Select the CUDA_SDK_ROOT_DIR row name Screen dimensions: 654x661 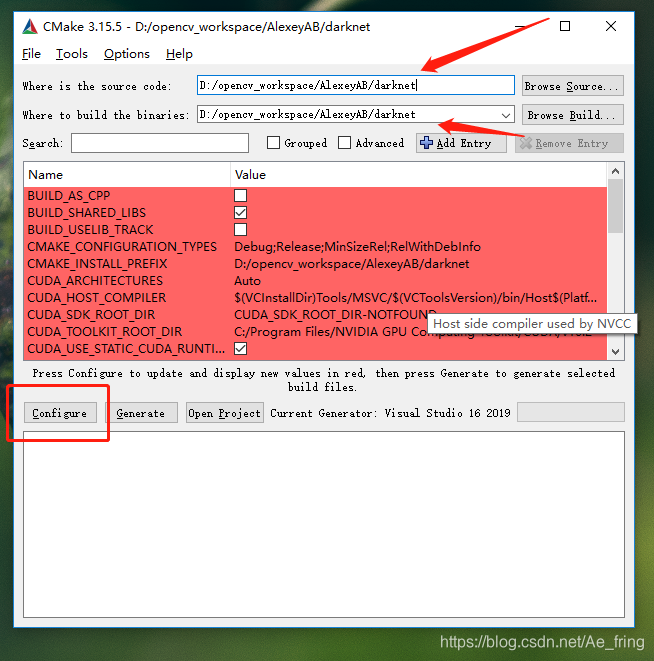[x=91, y=315]
